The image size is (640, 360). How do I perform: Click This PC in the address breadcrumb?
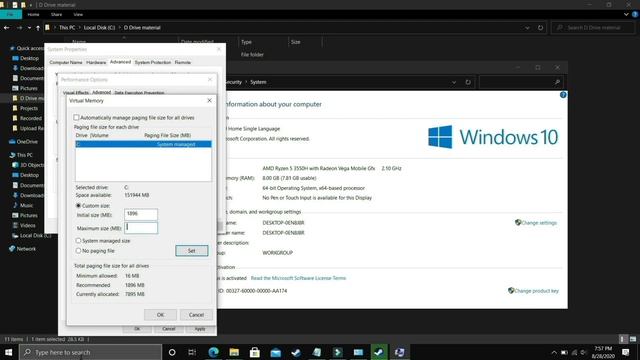[x=67, y=28]
